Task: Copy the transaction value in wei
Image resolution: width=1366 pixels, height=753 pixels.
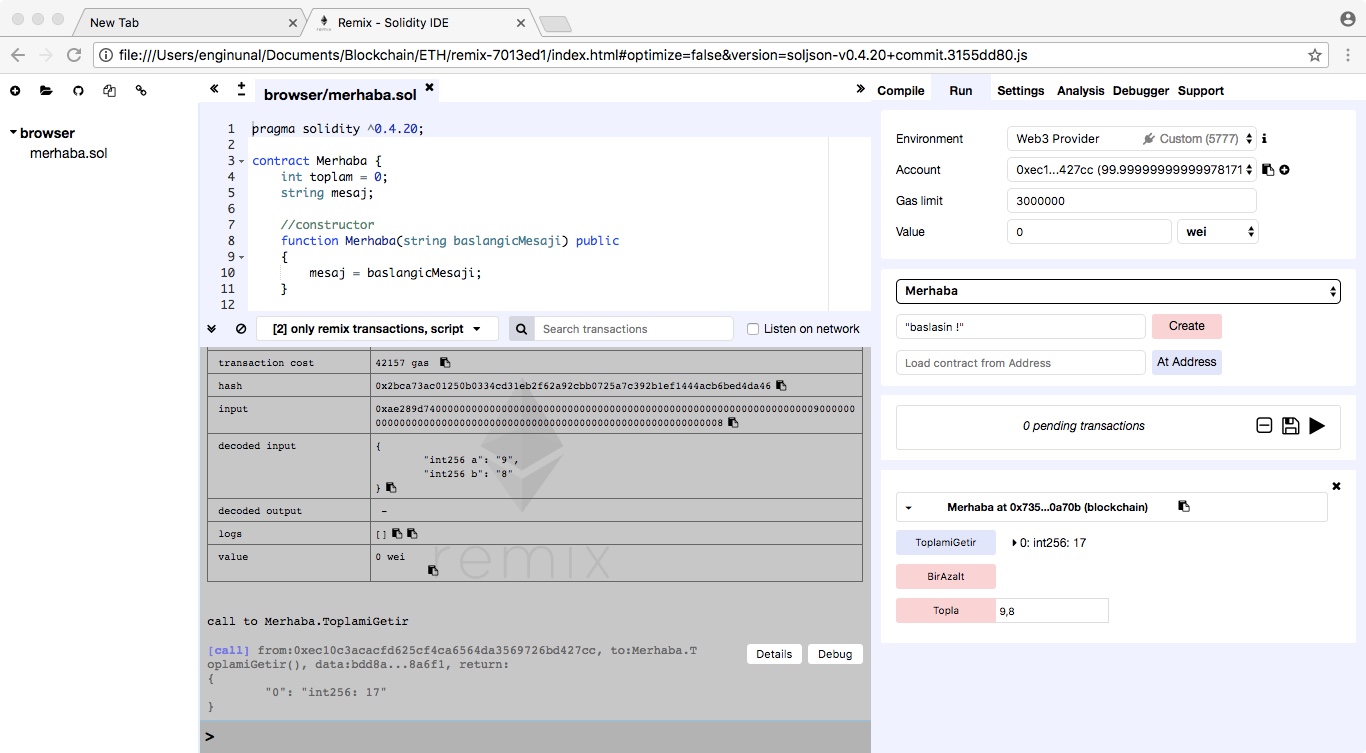Action: point(433,571)
